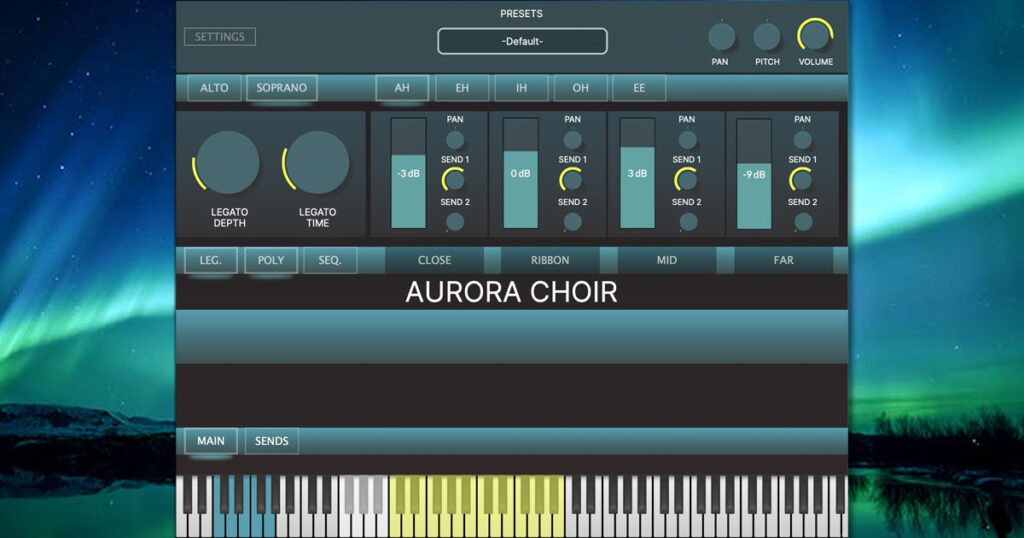Switch to the MAIN tab
The height and width of the screenshot is (538, 1024).
tap(210, 441)
